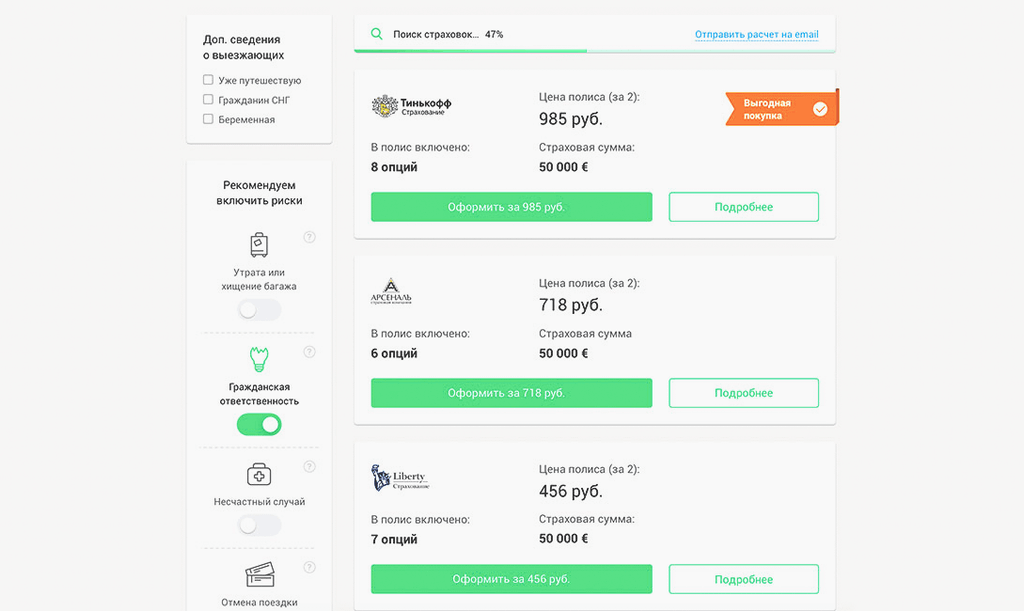Disable the Гражданская ответственность toggle
Image resolution: width=1024 pixels, height=611 pixels.
point(259,425)
